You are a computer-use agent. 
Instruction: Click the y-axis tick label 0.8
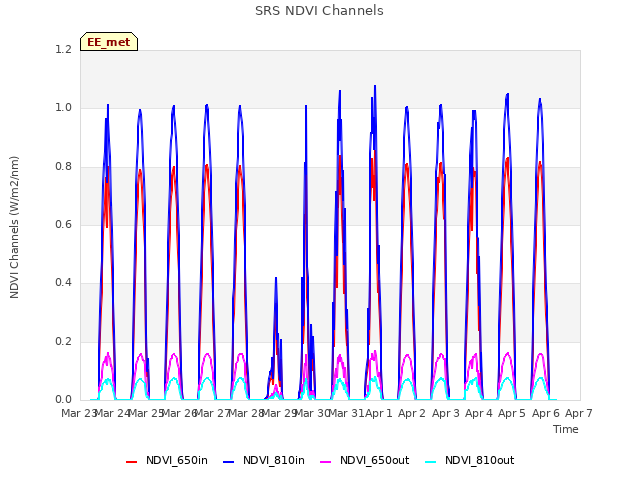click(x=63, y=167)
